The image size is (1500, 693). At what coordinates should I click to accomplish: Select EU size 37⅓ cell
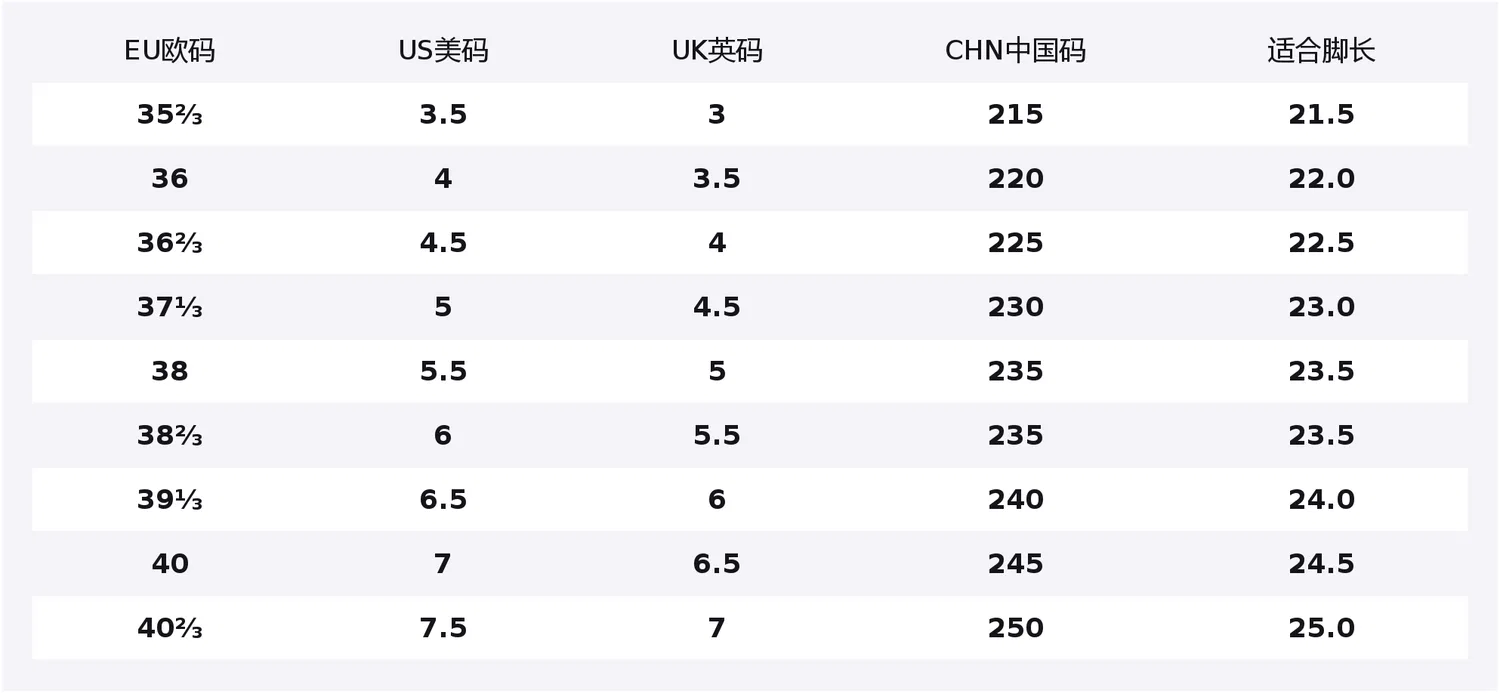(169, 307)
